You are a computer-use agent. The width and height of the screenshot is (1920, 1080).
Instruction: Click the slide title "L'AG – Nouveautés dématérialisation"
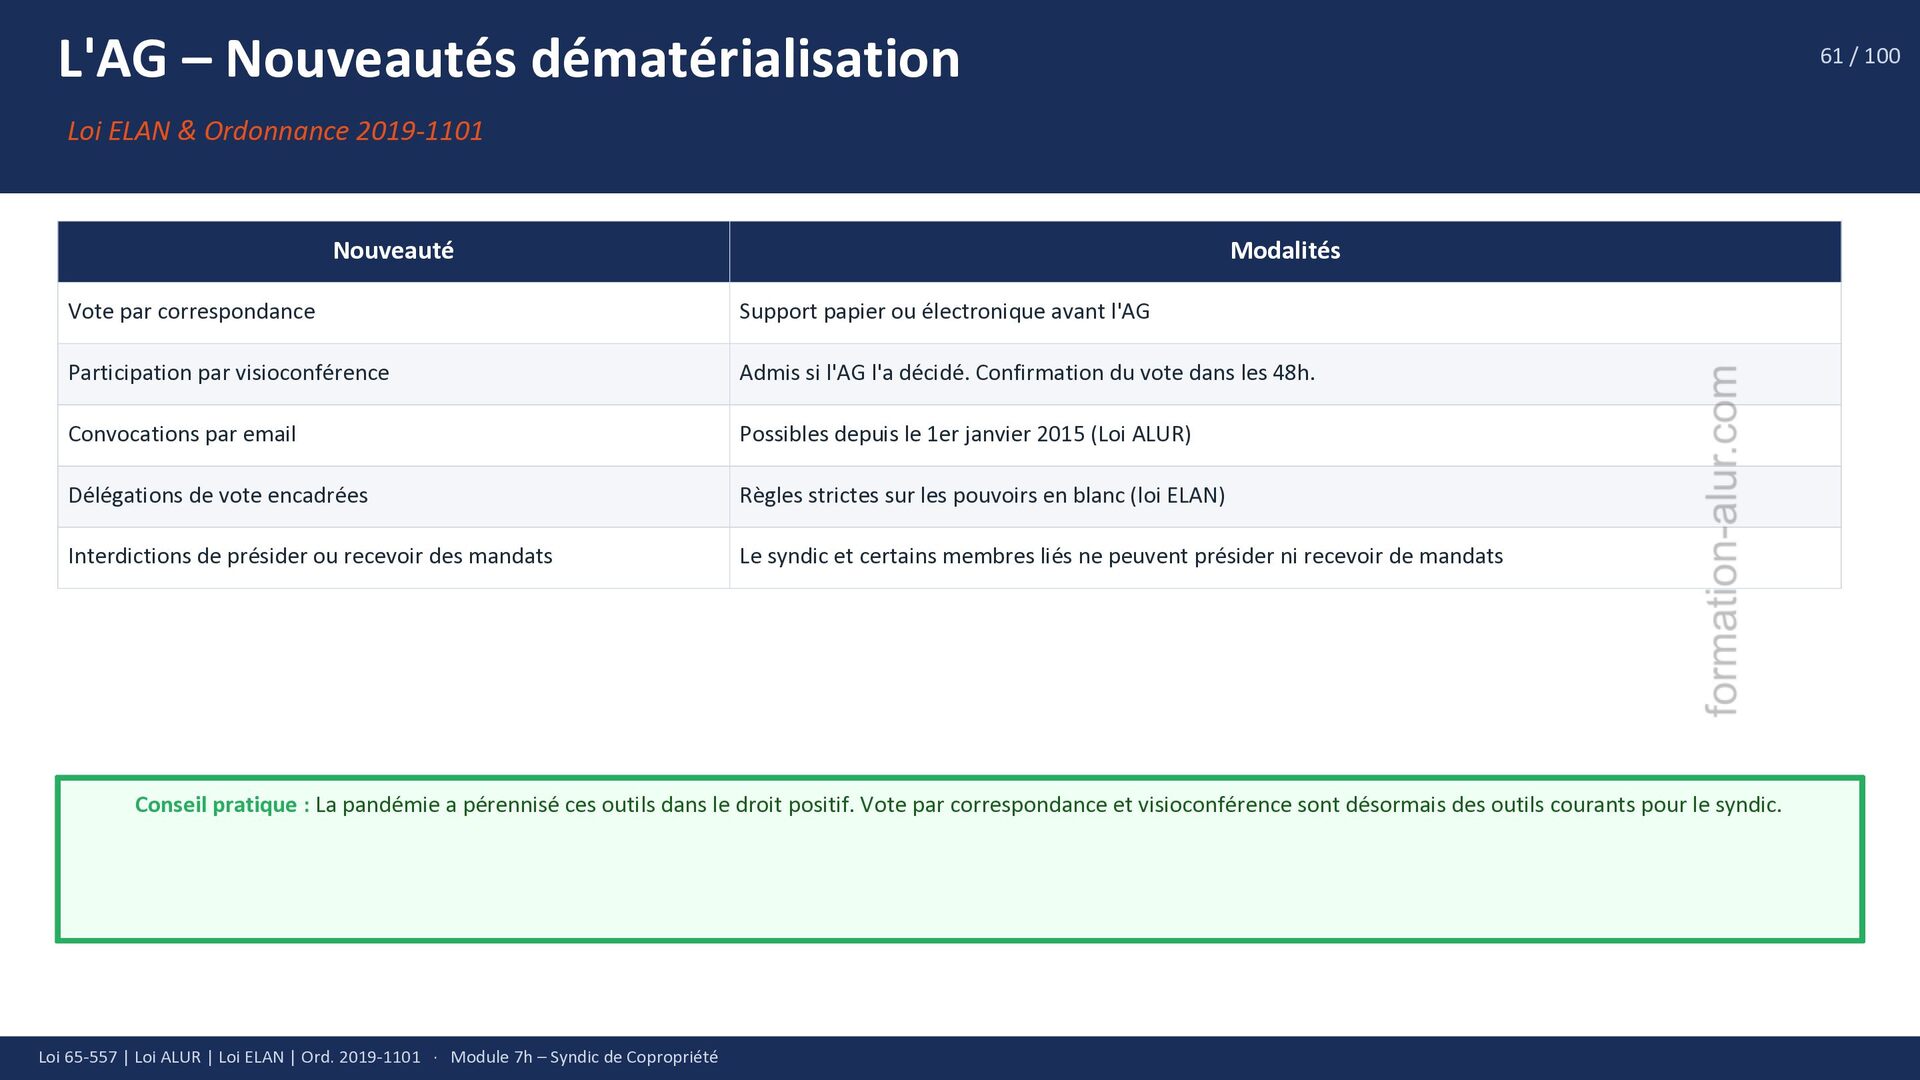click(x=508, y=59)
